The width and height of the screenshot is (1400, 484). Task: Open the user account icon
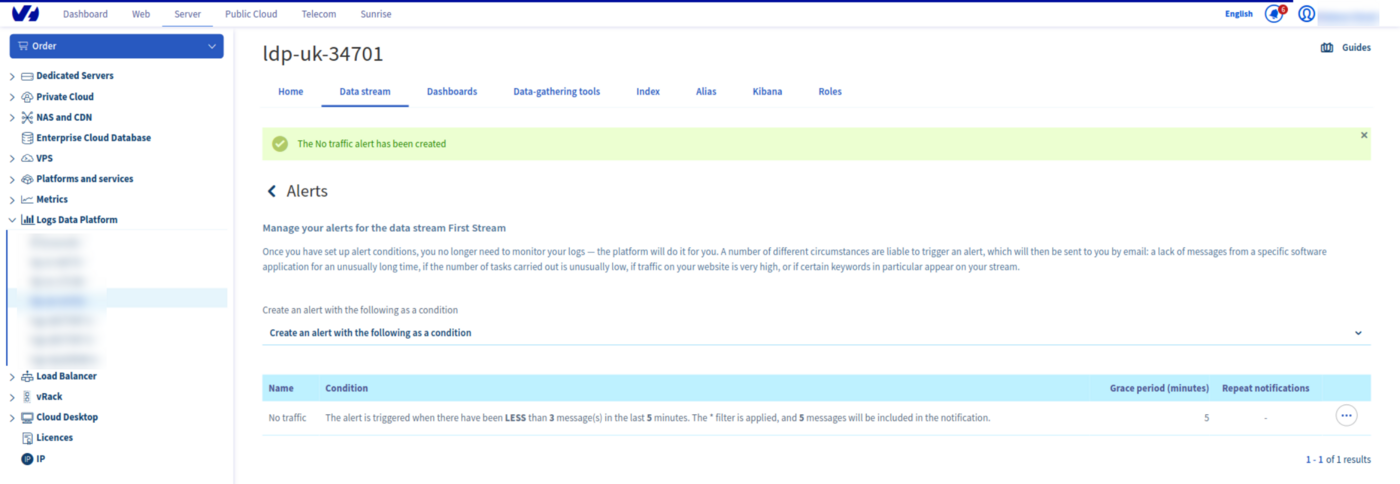tap(1306, 14)
